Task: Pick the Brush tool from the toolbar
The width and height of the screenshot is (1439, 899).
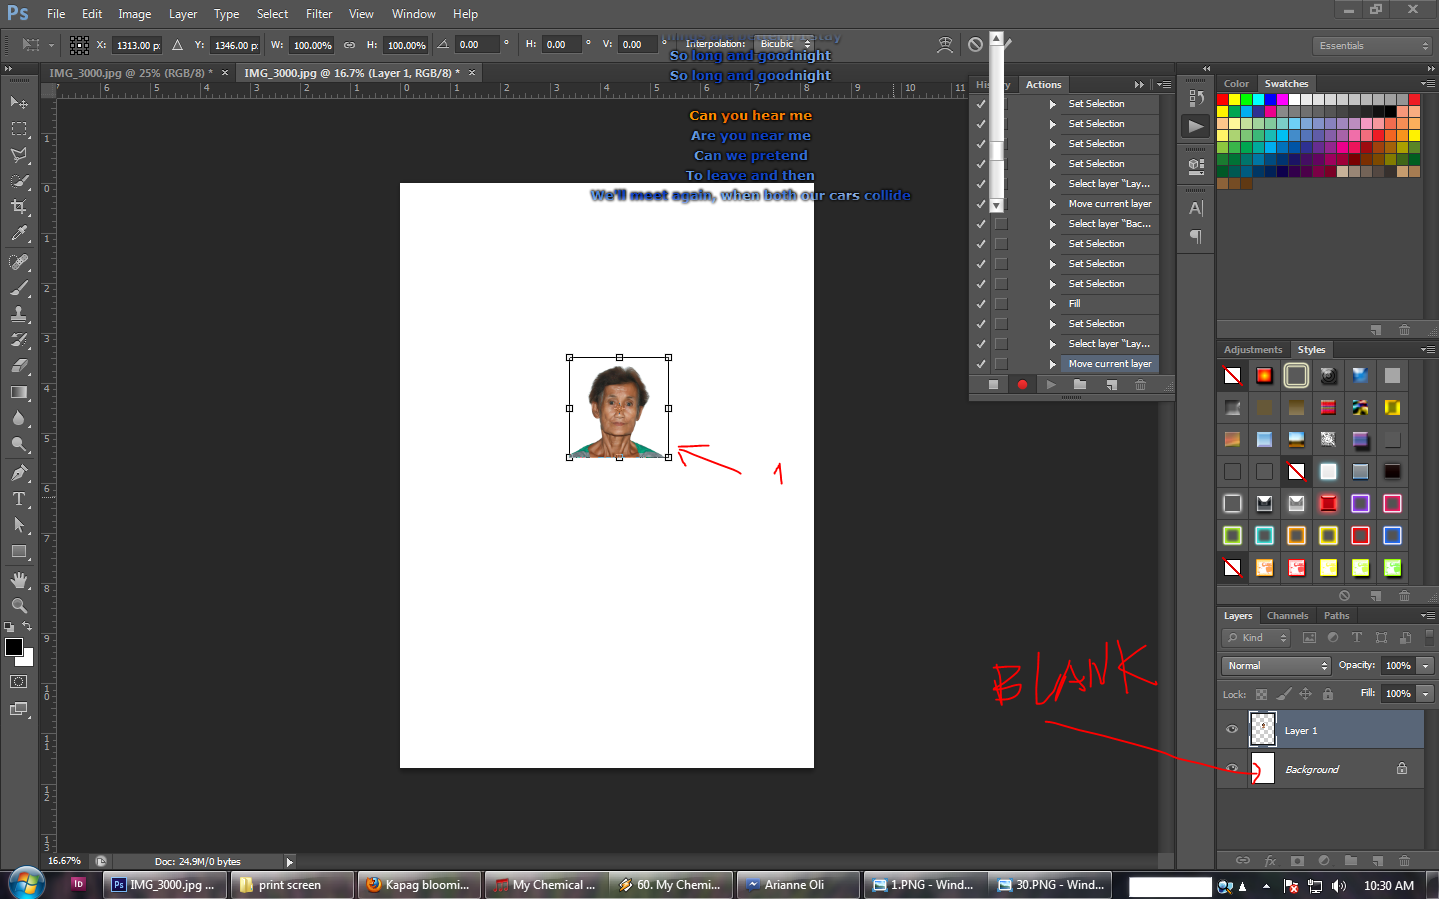Action: pos(20,289)
